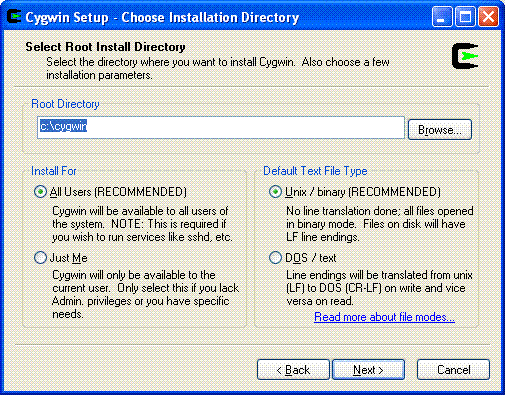This screenshot has width=505, height=395.
Task: Focus the Root Directory path field
Action: 221,127
